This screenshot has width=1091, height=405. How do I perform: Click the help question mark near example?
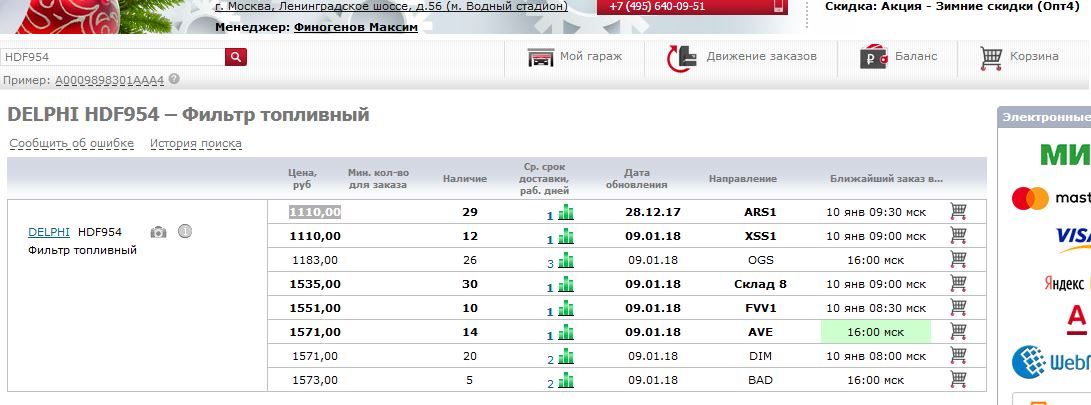tap(174, 79)
